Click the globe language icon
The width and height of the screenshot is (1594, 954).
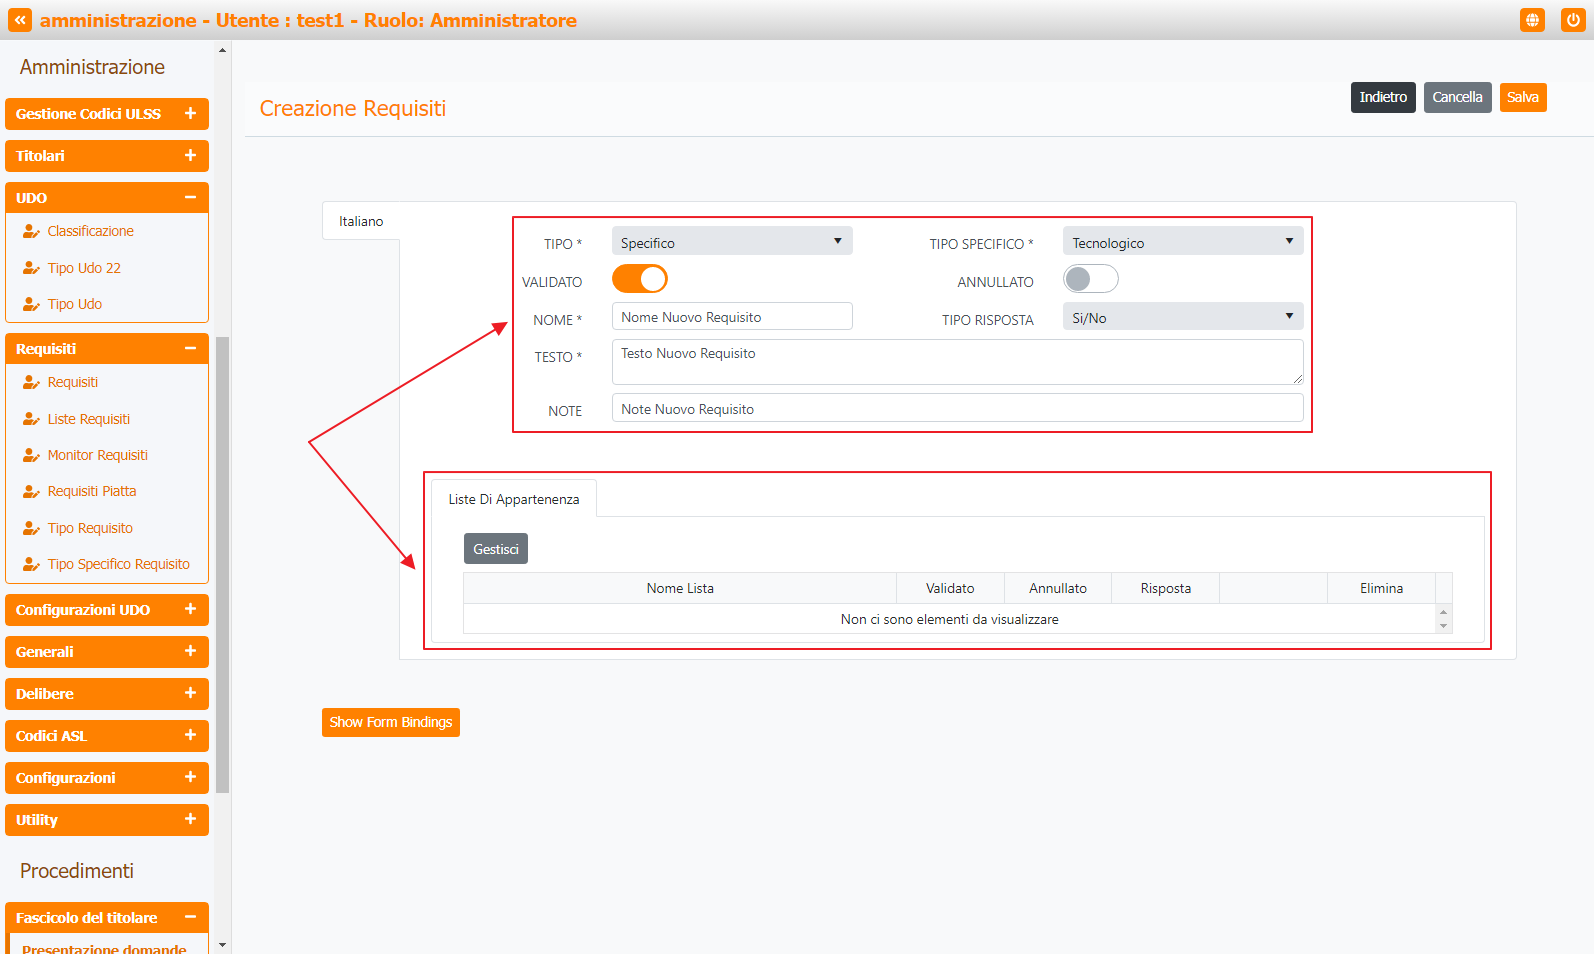pyautogui.click(x=1532, y=20)
